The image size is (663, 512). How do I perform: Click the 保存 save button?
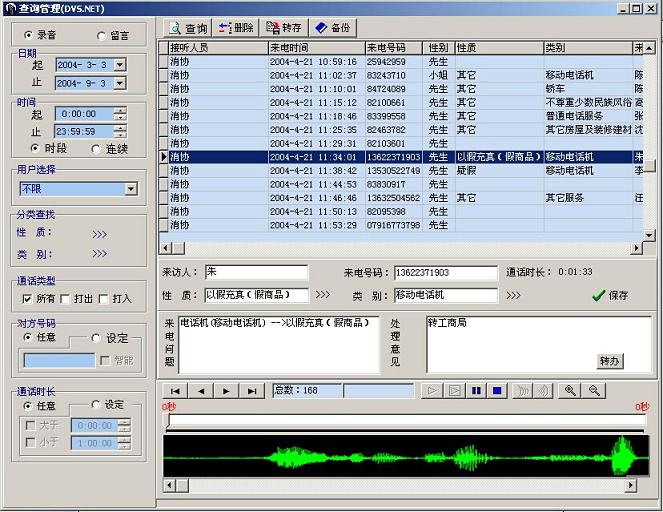[x=609, y=296]
